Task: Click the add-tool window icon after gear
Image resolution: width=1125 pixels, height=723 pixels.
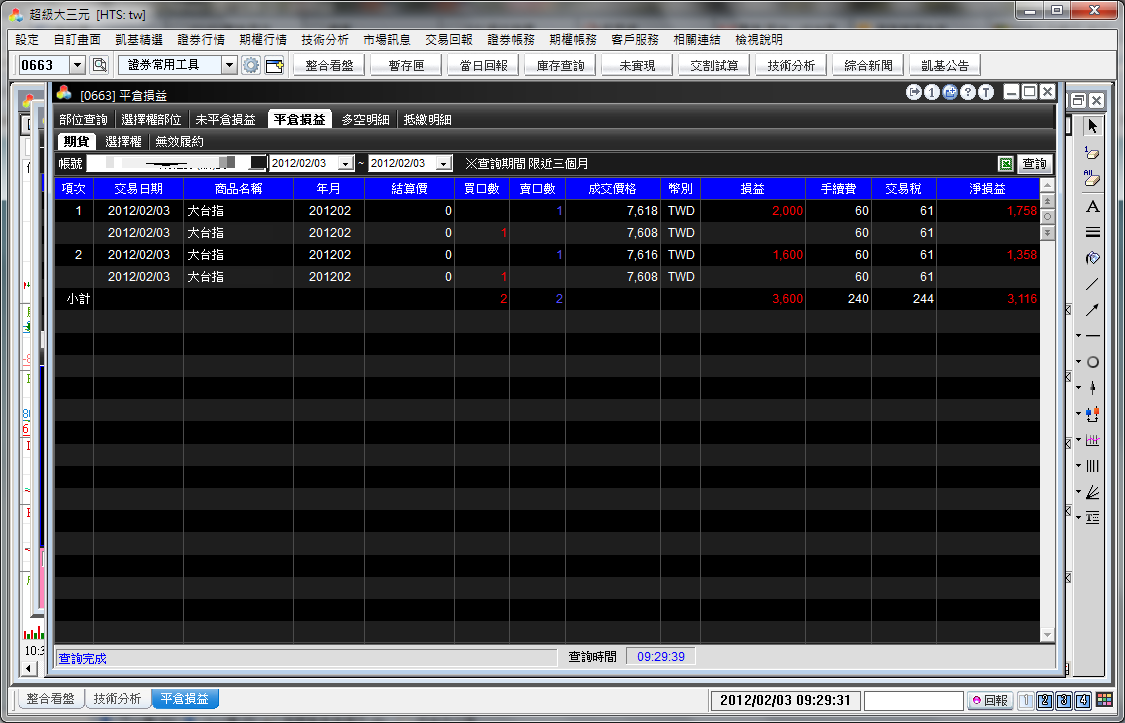Action: [274, 65]
